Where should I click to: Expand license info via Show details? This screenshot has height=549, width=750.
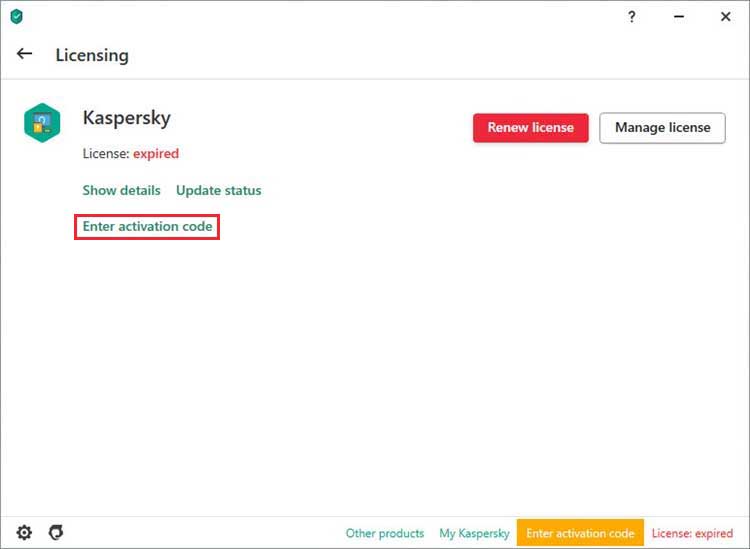point(121,190)
